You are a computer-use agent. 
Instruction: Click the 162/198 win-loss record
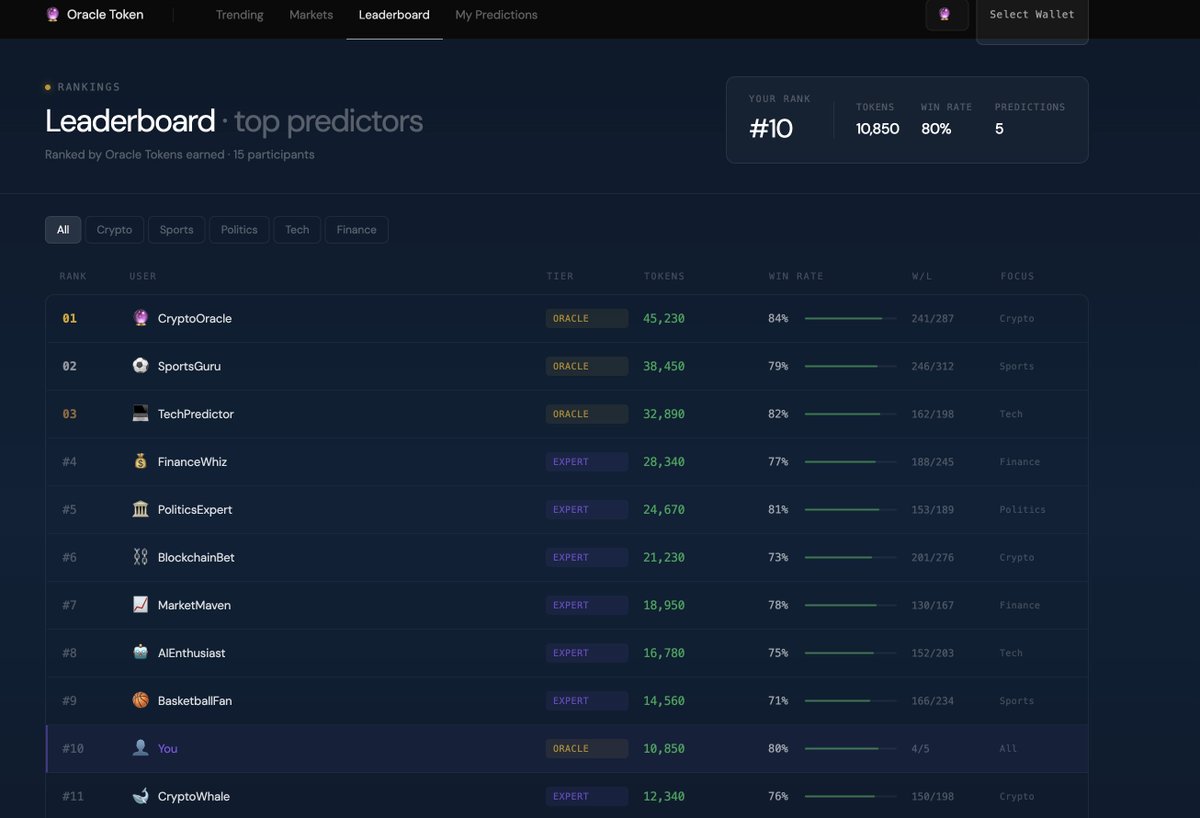point(933,414)
